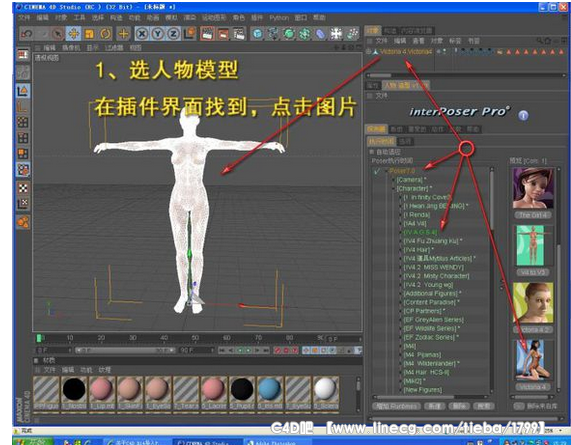Viewport: 571px width, 445px height.
Task: Click the blue material sphere swatch
Action: tap(270, 389)
